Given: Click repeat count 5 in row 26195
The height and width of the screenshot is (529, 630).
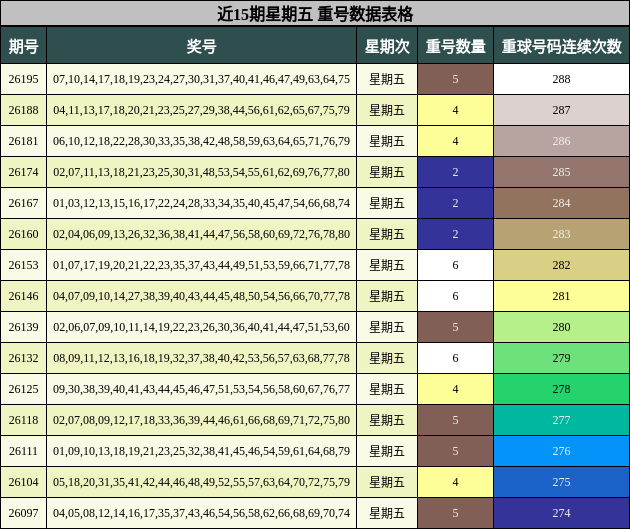Looking at the screenshot, I should pyautogui.click(x=455, y=79).
